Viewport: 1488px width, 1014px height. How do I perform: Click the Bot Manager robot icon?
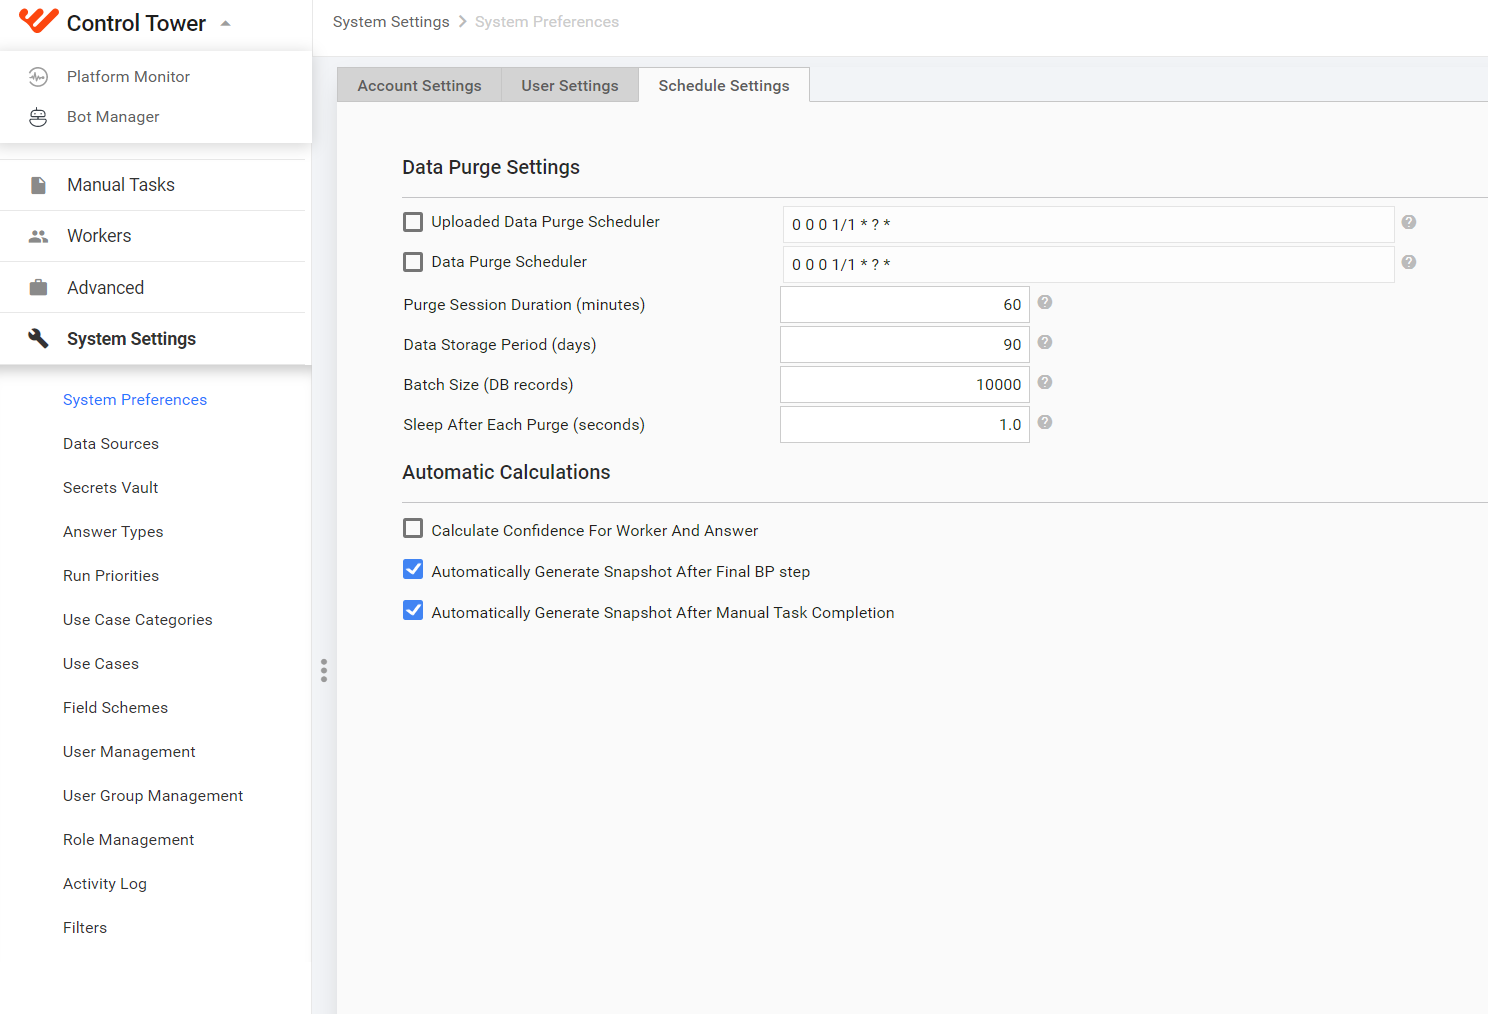[x=38, y=117]
